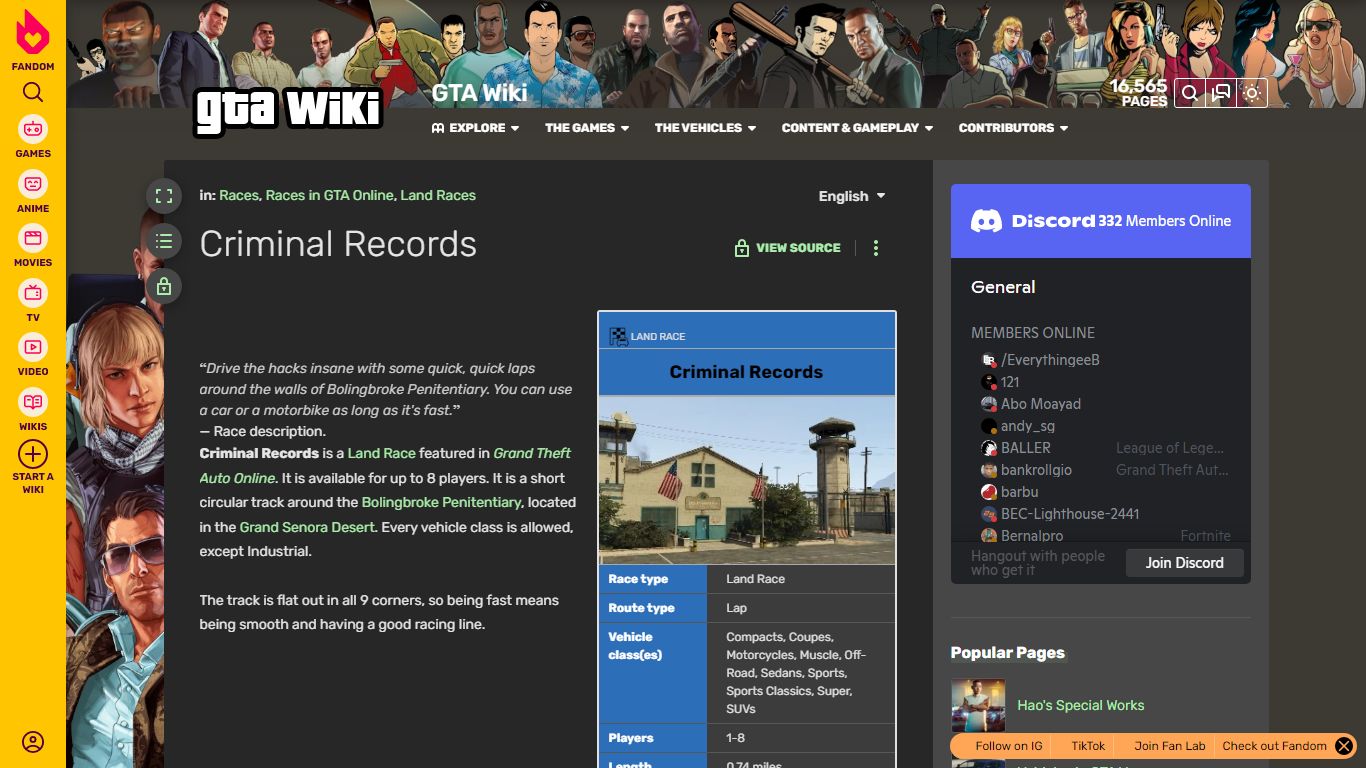Click the Check out Fandom link
The width and height of the screenshot is (1366, 768).
point(1274,746)
